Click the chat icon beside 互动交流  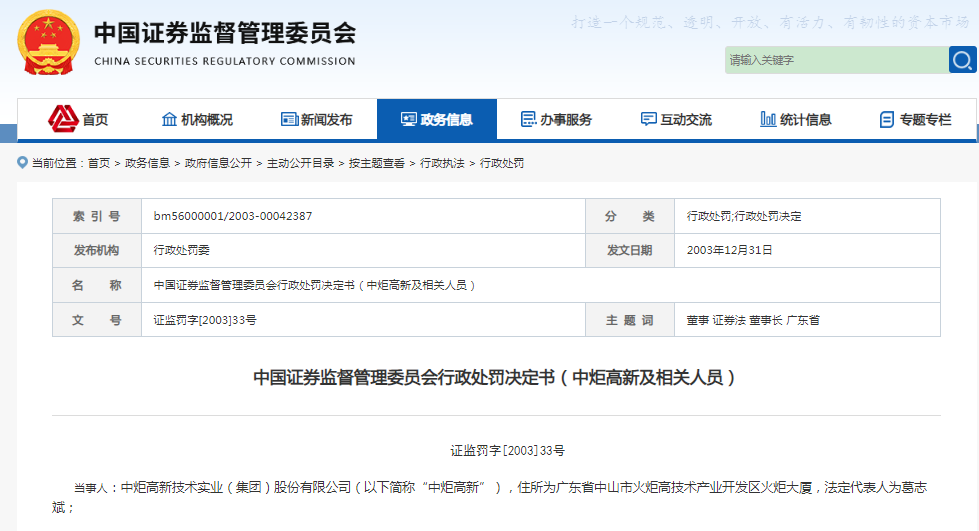click(649, 119)
